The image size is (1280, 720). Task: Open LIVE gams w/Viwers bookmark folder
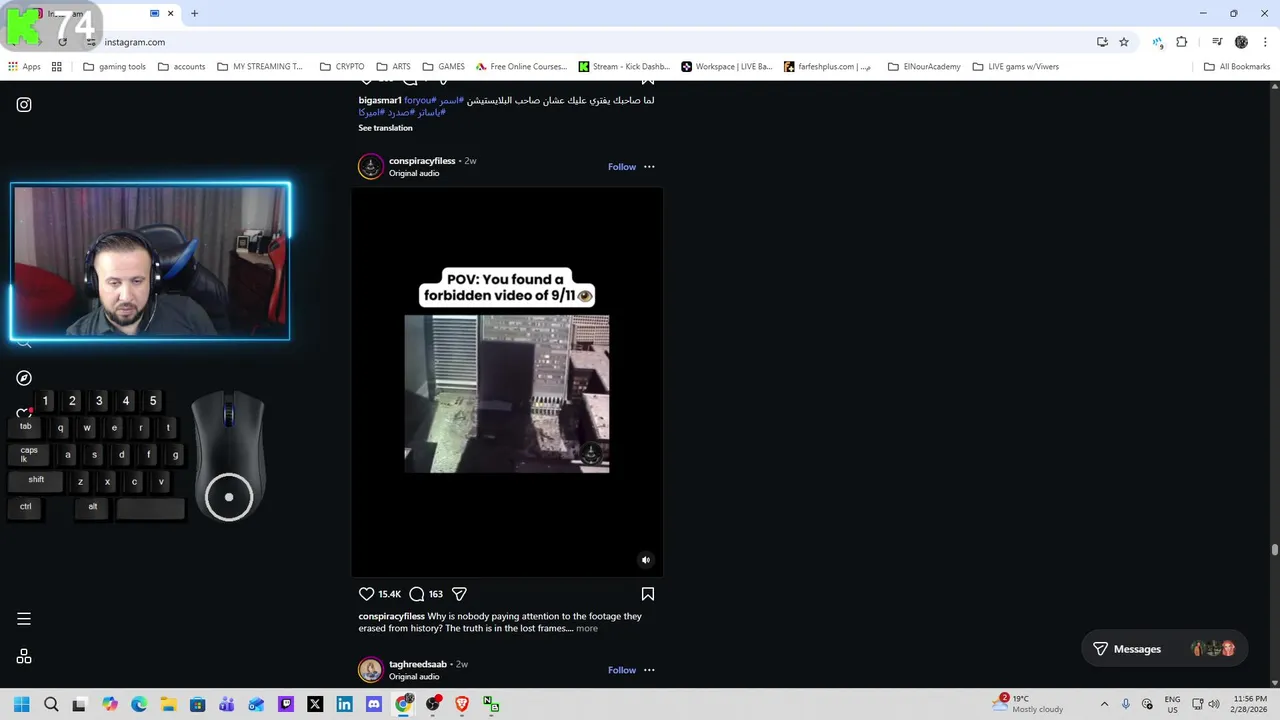tap(1015, 67)
